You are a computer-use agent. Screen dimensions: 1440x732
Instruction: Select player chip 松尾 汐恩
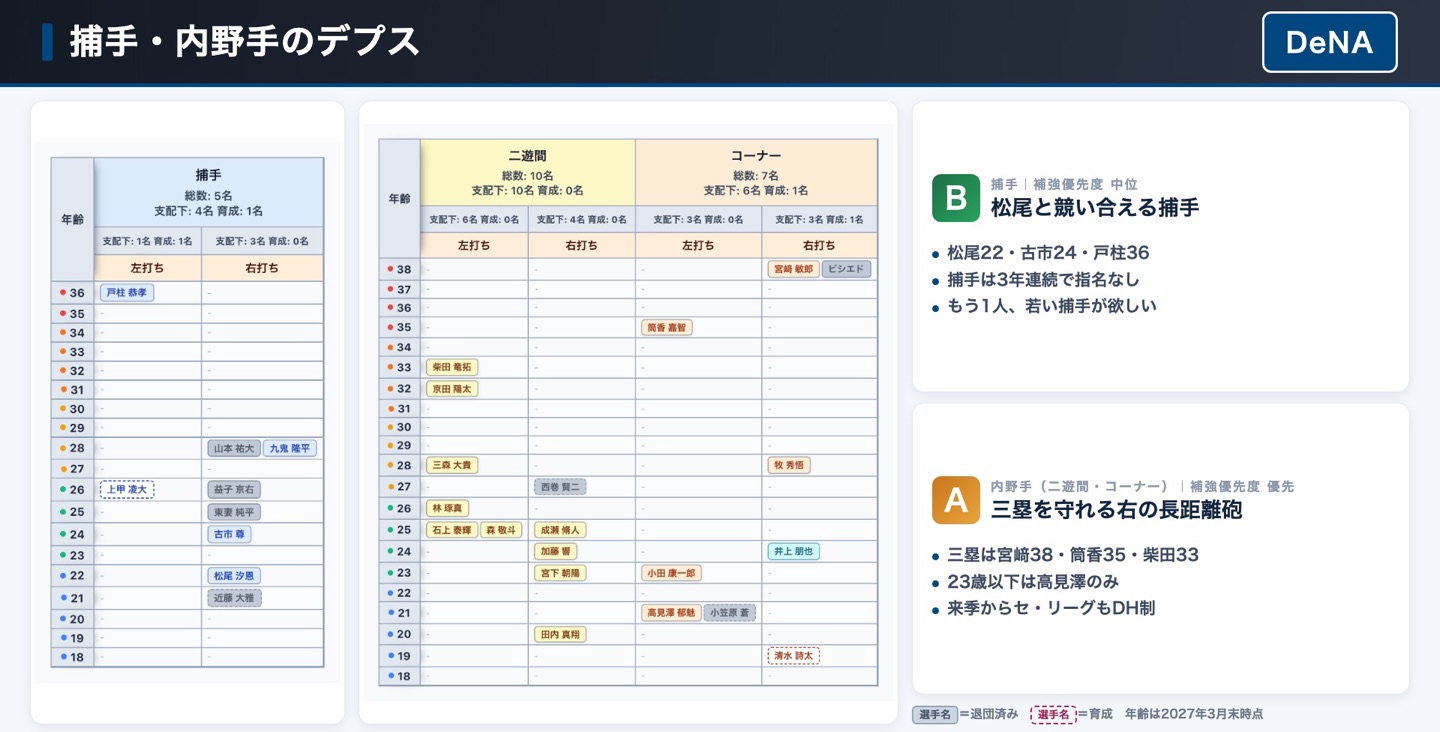click(x=234, y=576)
